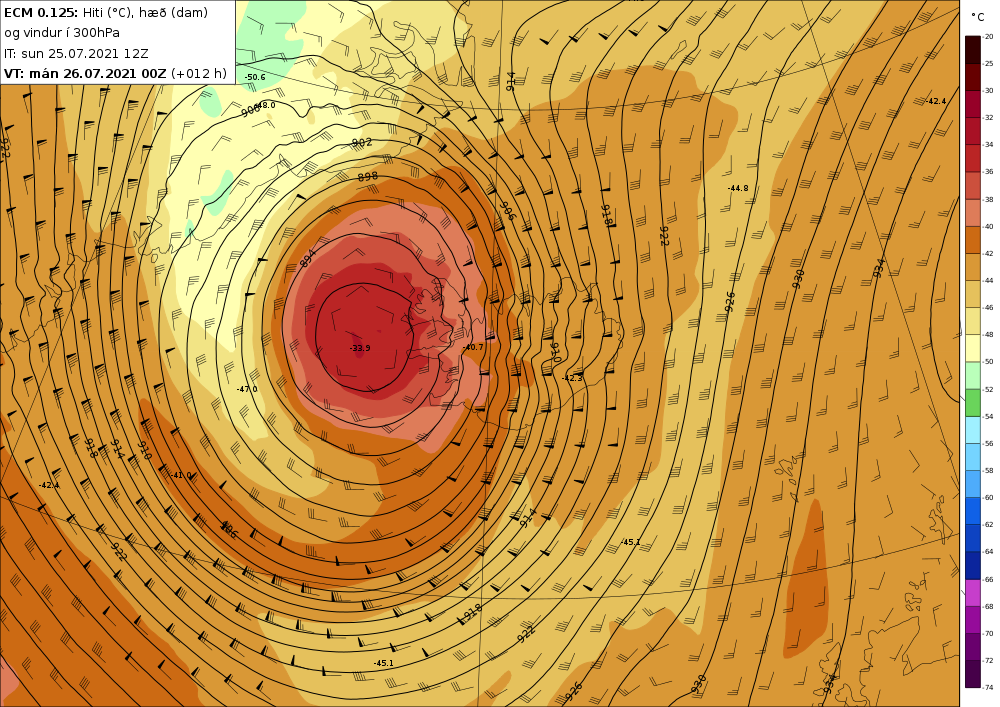Viewport: 1000px width, 707px height.
Task: Select the dark orange swatch between -40 and -42
Action: pyautogui.click(x=973, y=240)
